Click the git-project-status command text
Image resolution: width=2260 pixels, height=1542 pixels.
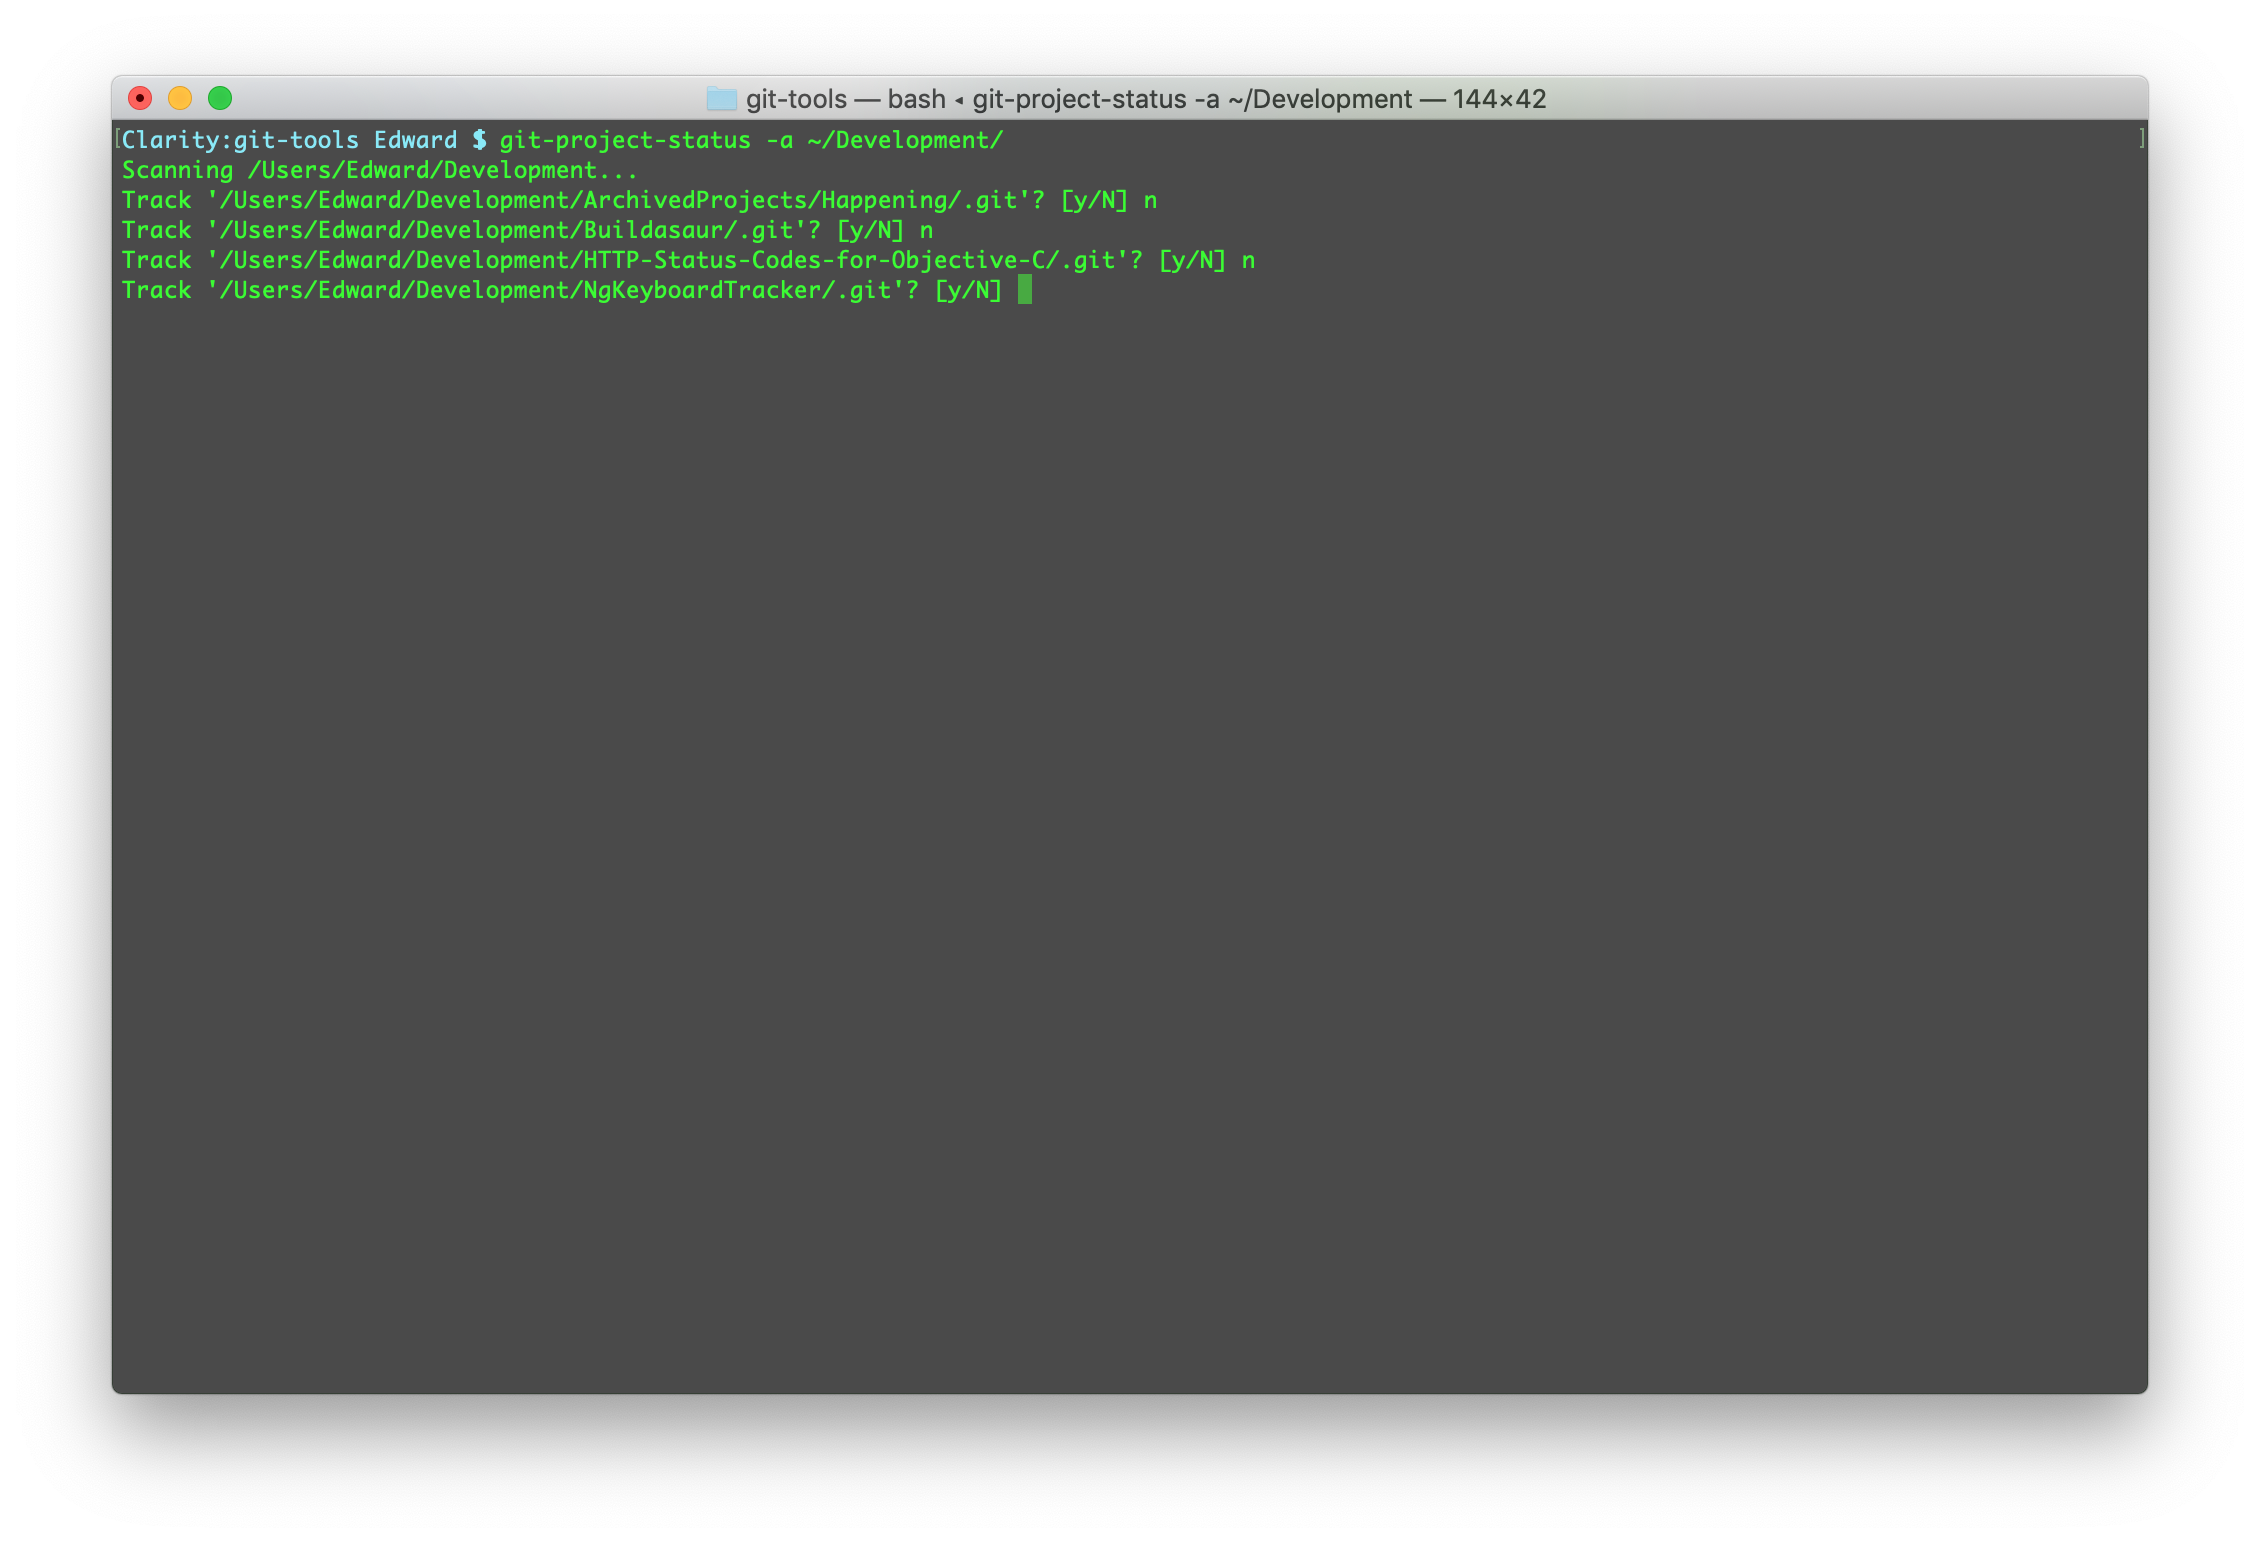point(624,140)
